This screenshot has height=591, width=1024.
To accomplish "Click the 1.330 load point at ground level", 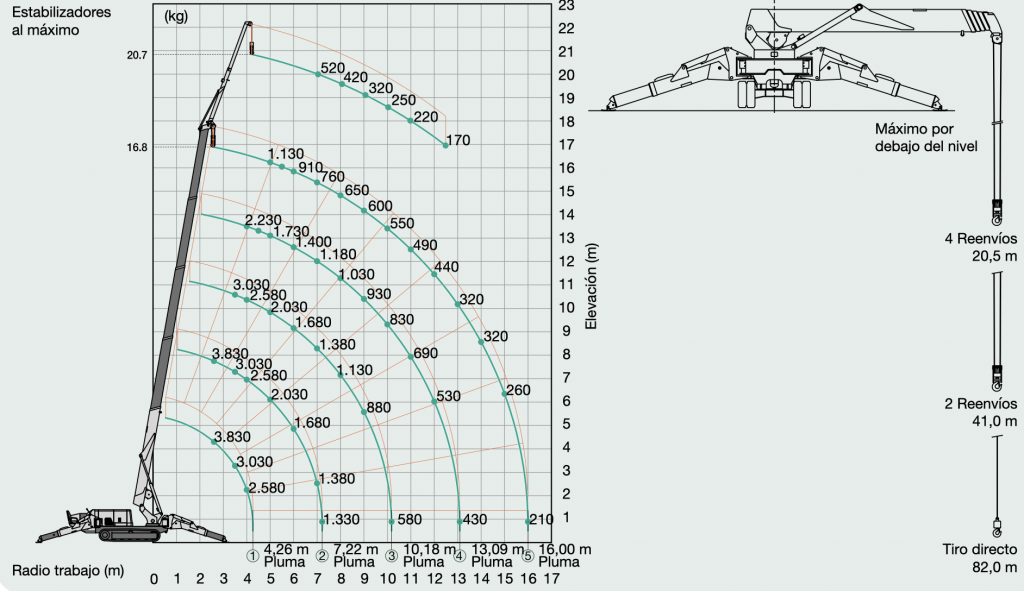I will 322,521.
